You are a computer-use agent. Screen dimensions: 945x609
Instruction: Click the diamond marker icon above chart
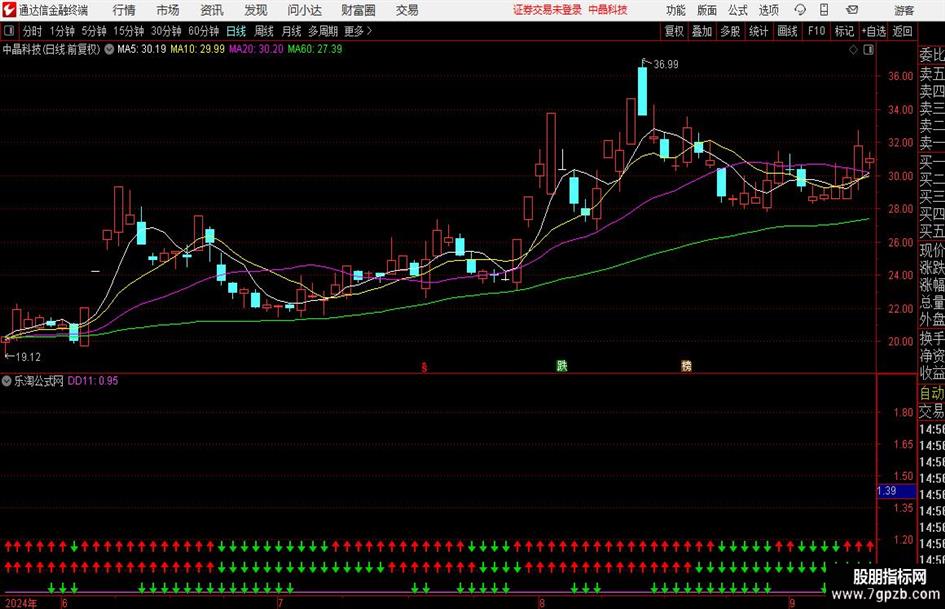pos(853,49)
